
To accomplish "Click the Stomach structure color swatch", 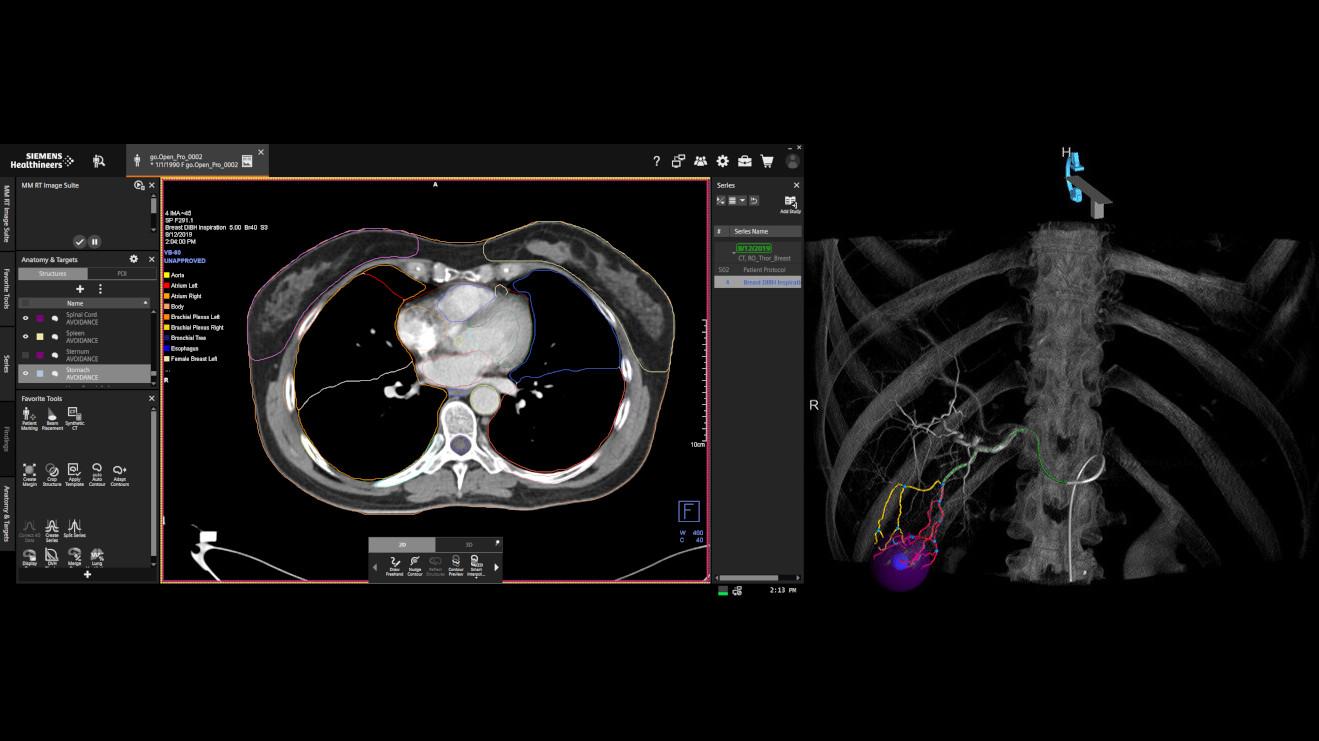I will point(40,374).
